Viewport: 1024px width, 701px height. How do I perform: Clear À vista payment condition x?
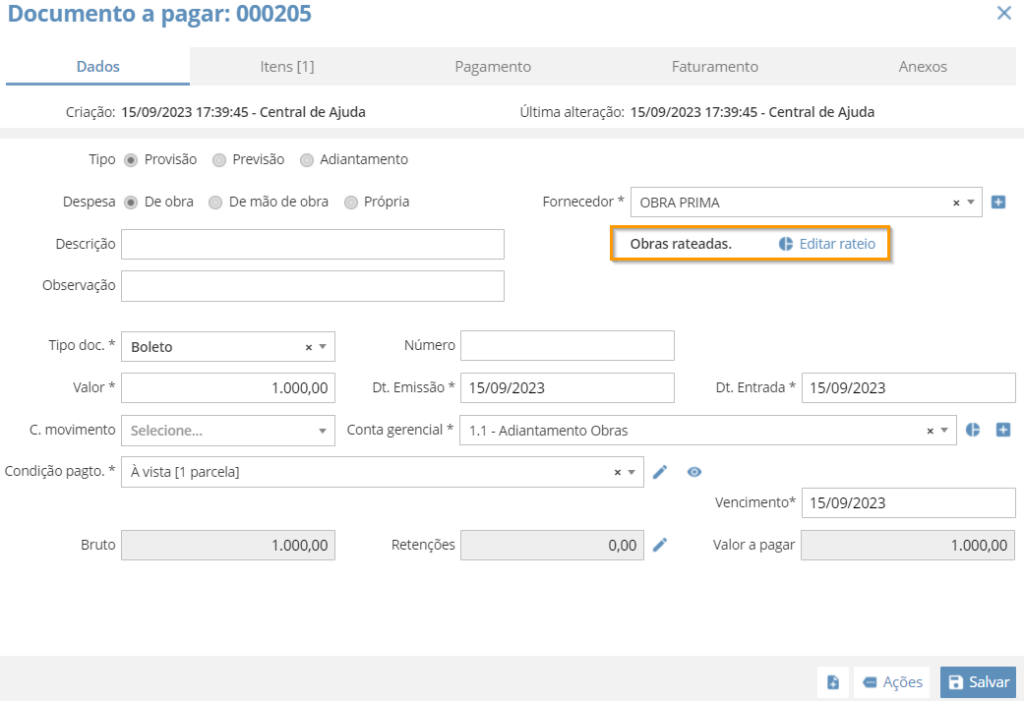click(617, 472)
